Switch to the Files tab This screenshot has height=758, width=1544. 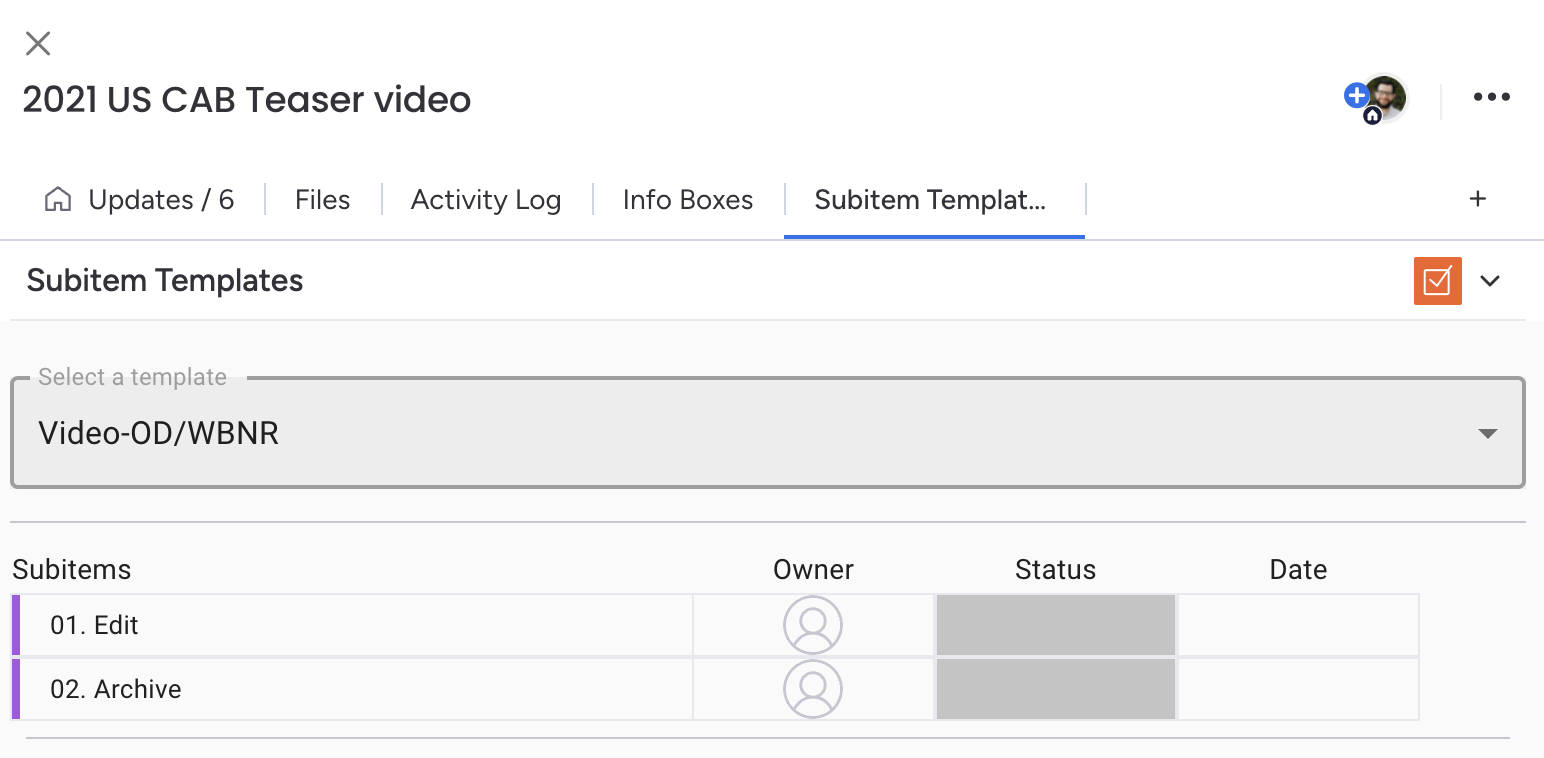(x=322, y=200)
